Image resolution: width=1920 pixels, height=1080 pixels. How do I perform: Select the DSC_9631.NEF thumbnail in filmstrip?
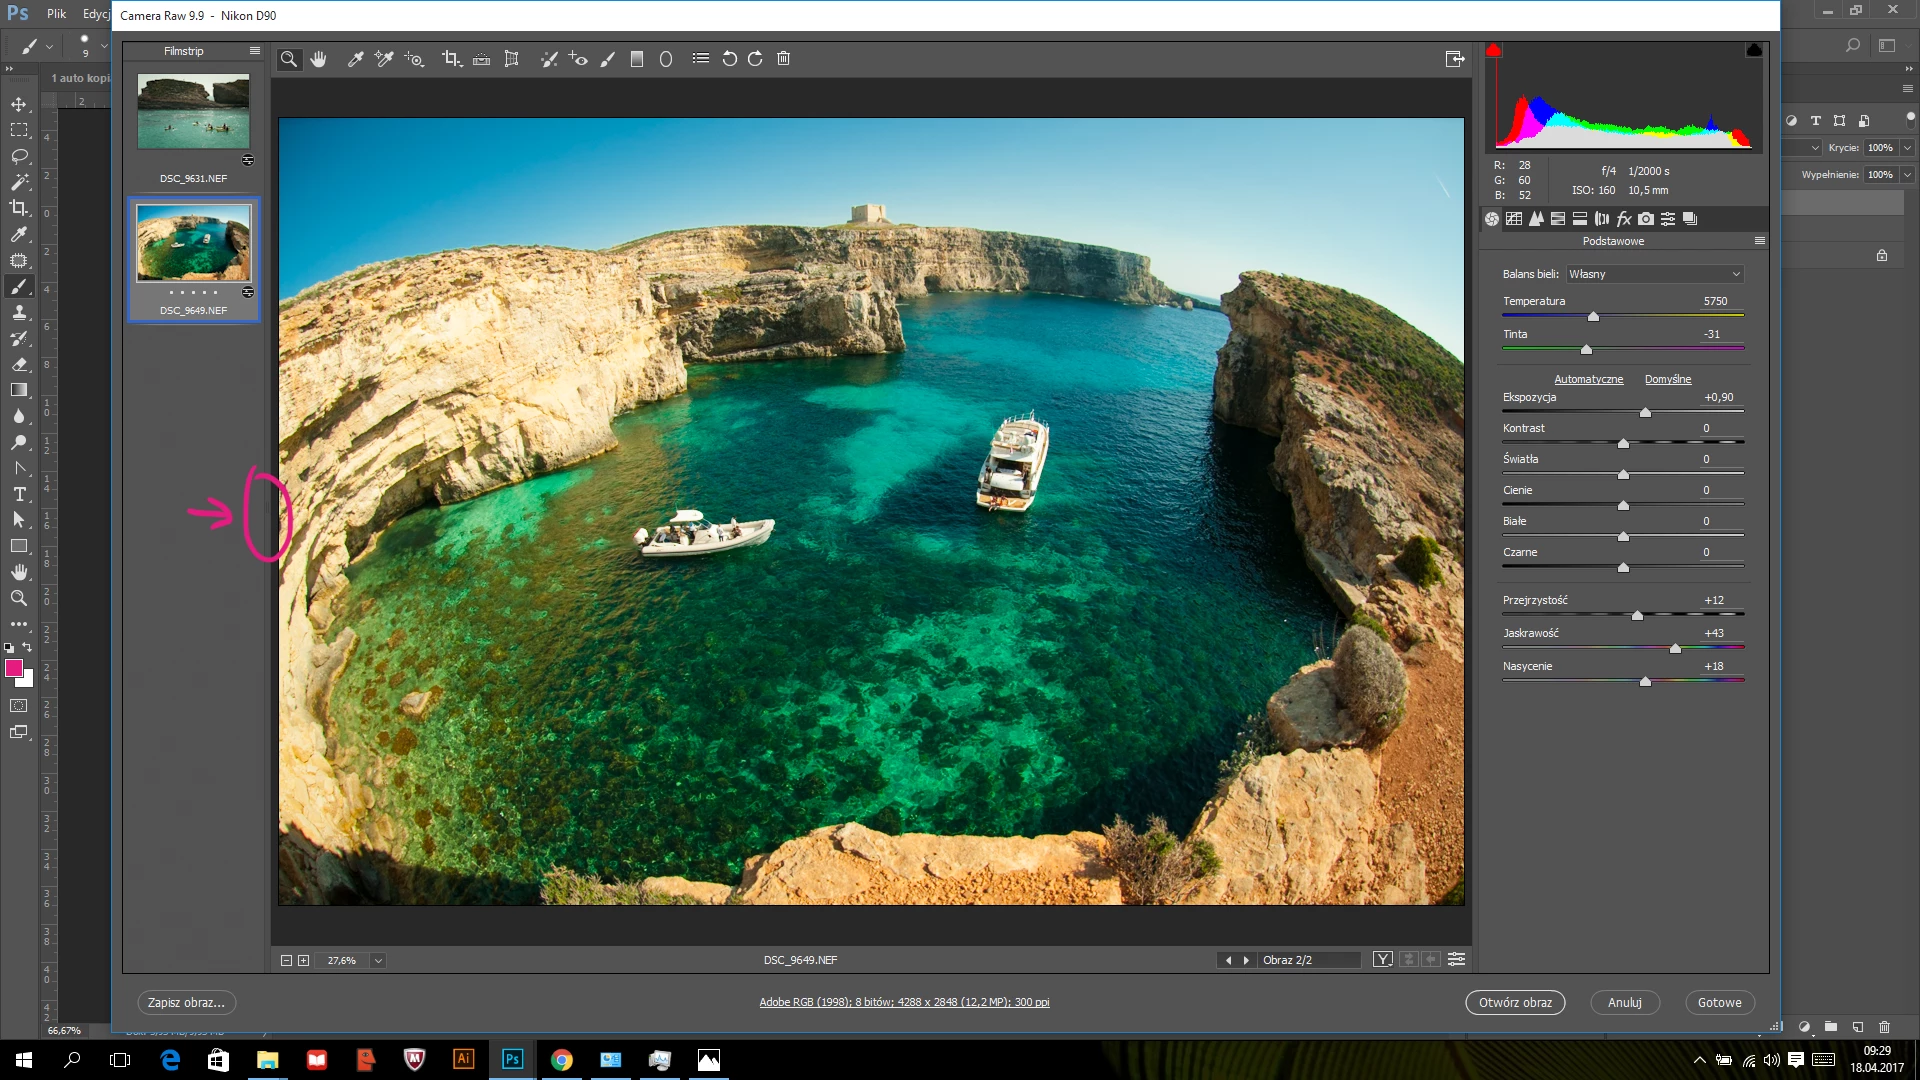point(194,112)
